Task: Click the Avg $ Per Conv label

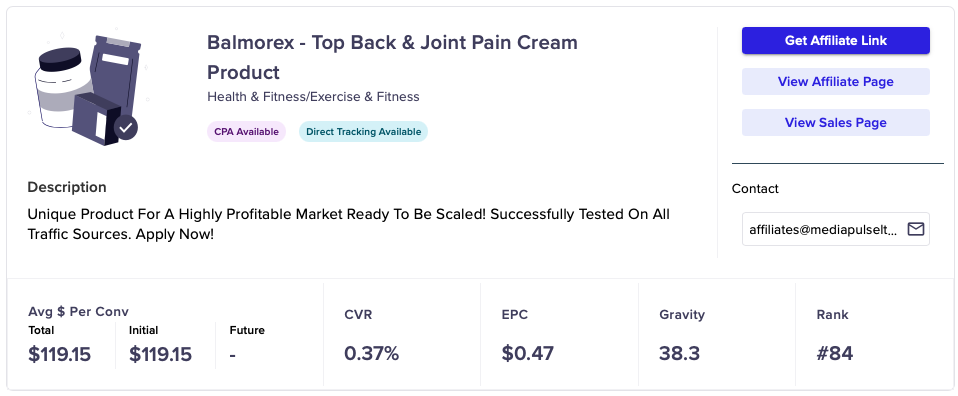Action: (78, 312)
